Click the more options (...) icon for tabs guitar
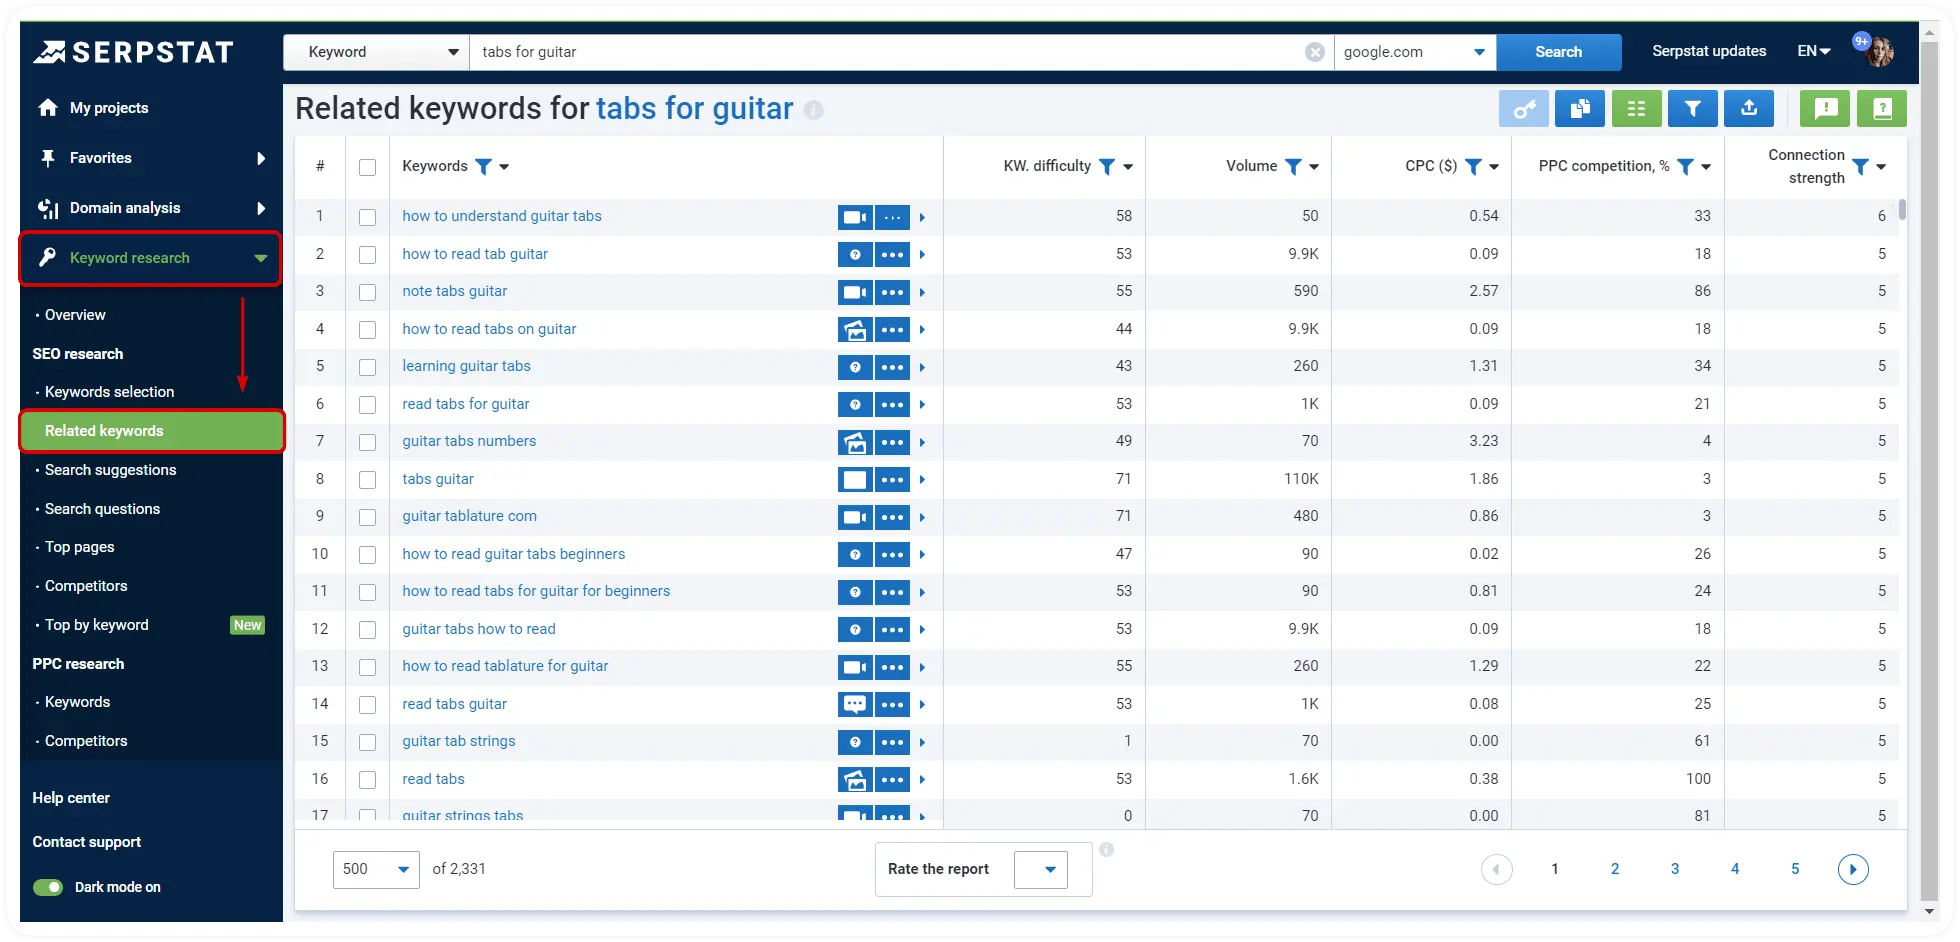Image resolution: width=1960 pixels, height=942 pixels. pos(893,479)
